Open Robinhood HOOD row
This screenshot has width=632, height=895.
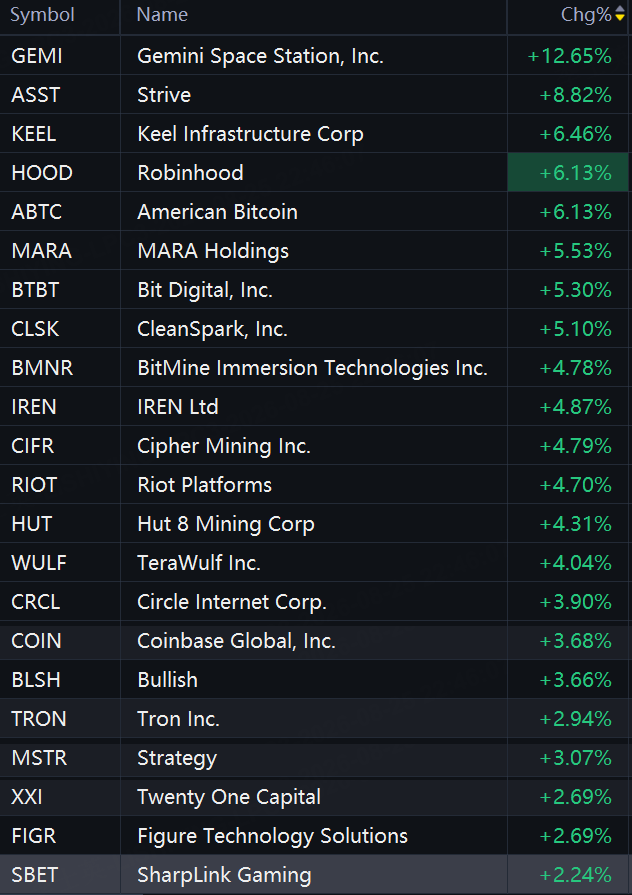314,172
